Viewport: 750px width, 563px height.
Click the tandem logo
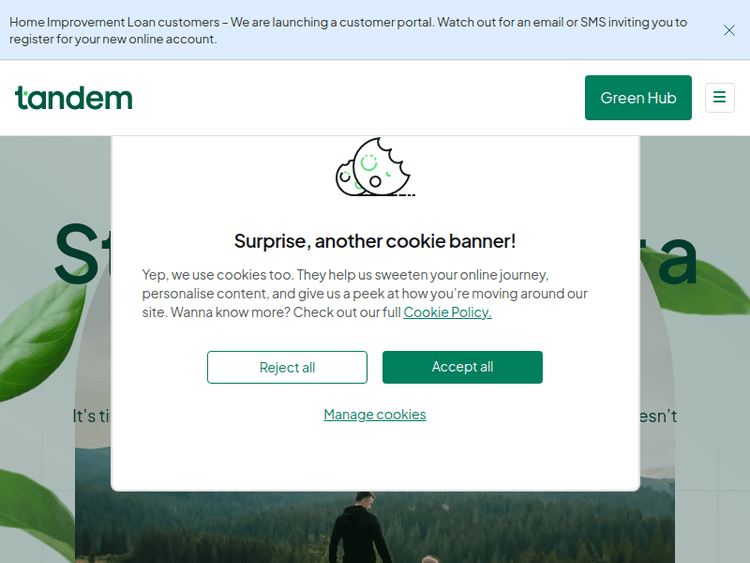[x=74, y=97]
